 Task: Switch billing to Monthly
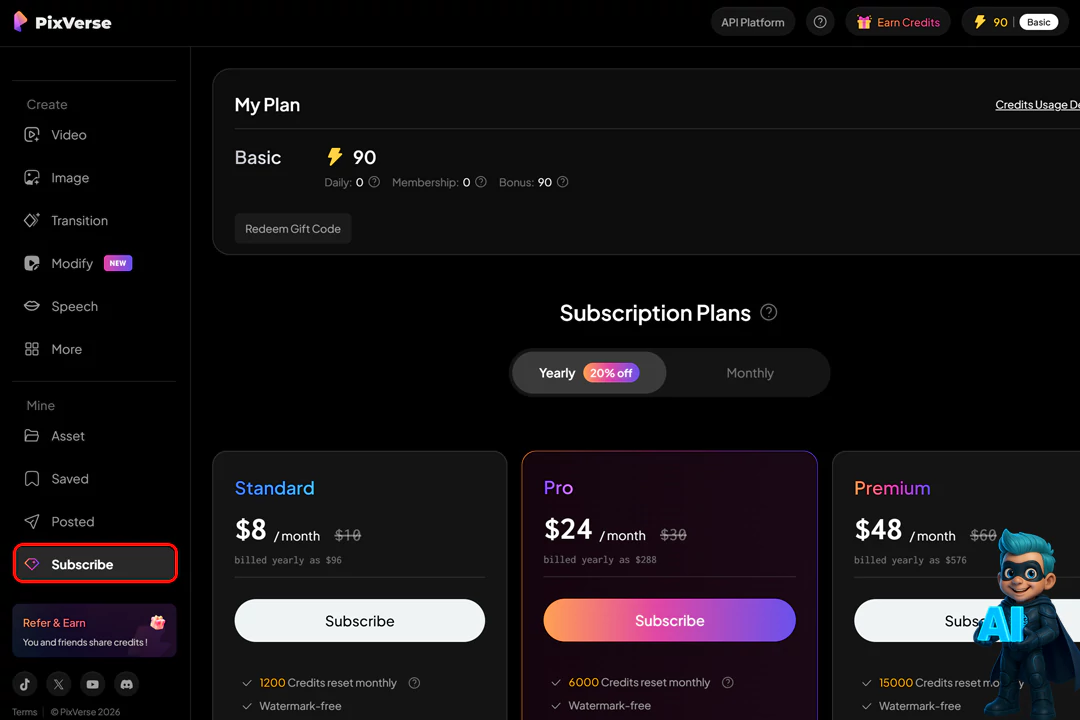click(749, 372)
